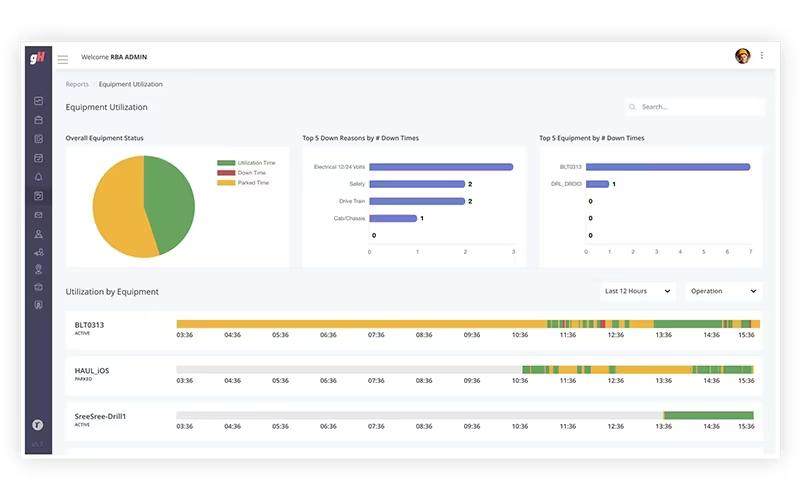Select the BLT0313 equipment name
This screenshot has width=800, height=500.
tap(89, 324)
